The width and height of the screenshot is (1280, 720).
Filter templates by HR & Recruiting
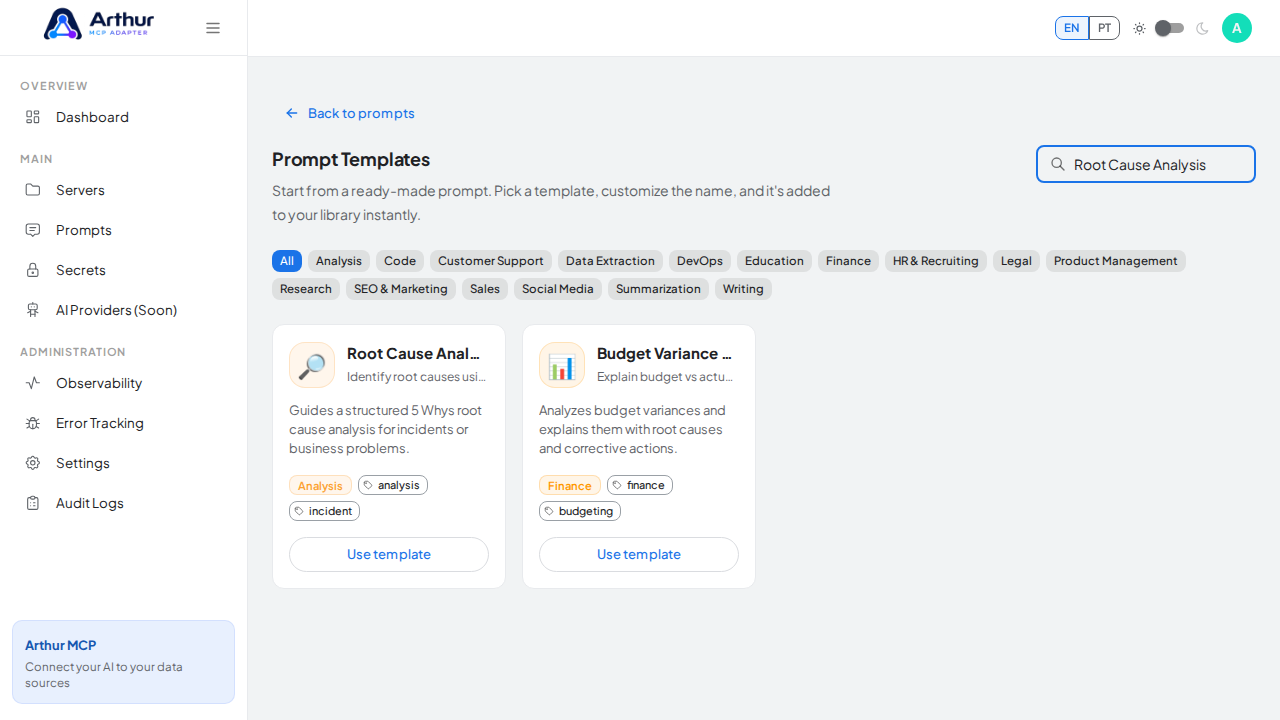(936, 261)
